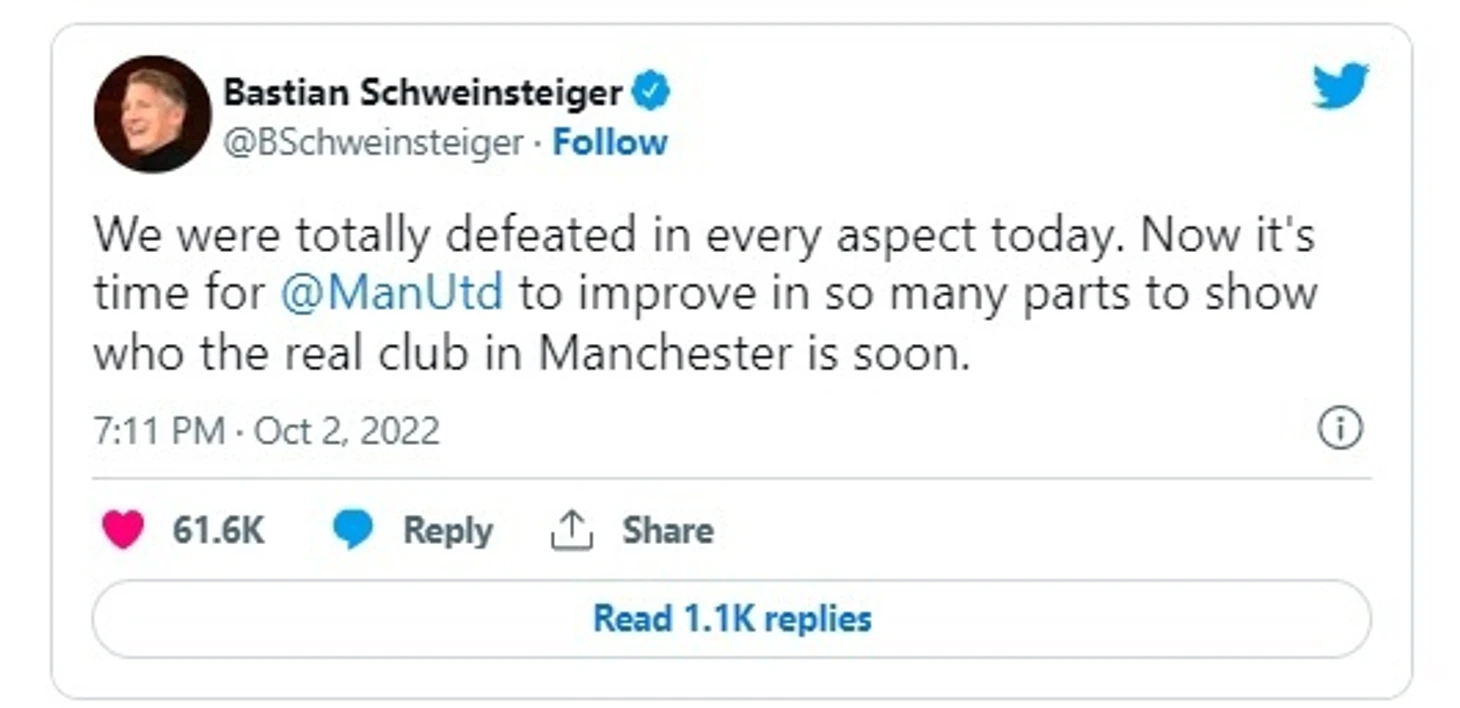This screenshot has width=1460, height=708.
Task: Follow the @BSchweinsteiger account
Action: (x=610, y=142)
